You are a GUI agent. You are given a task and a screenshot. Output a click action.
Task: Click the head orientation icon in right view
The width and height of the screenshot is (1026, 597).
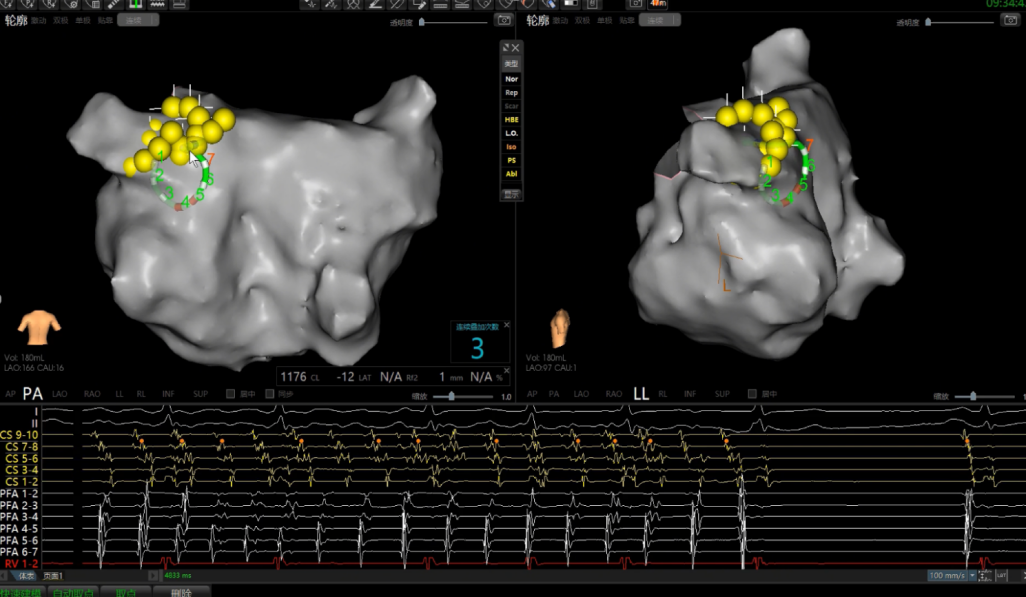[561, 328]
